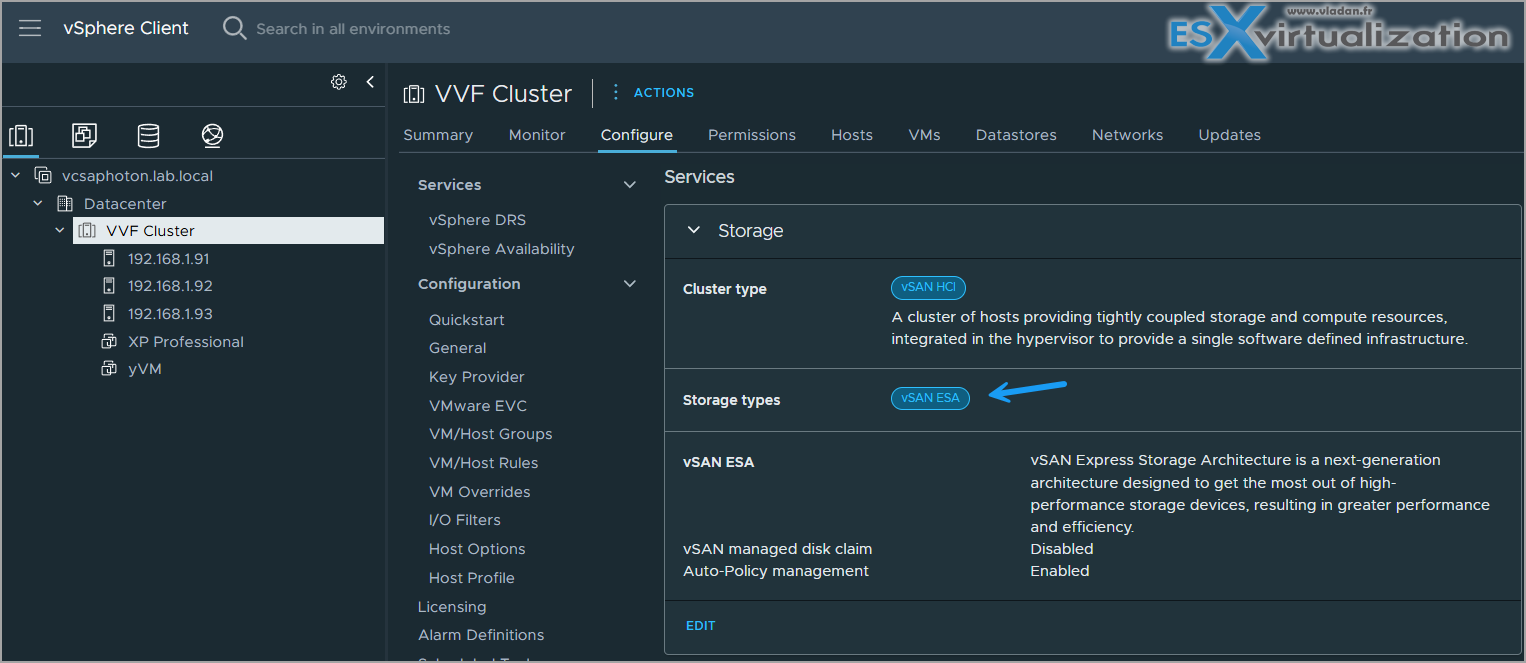The image size is (1526, 663).
Task: Open Key Provider settings
Action: [477, 377]
